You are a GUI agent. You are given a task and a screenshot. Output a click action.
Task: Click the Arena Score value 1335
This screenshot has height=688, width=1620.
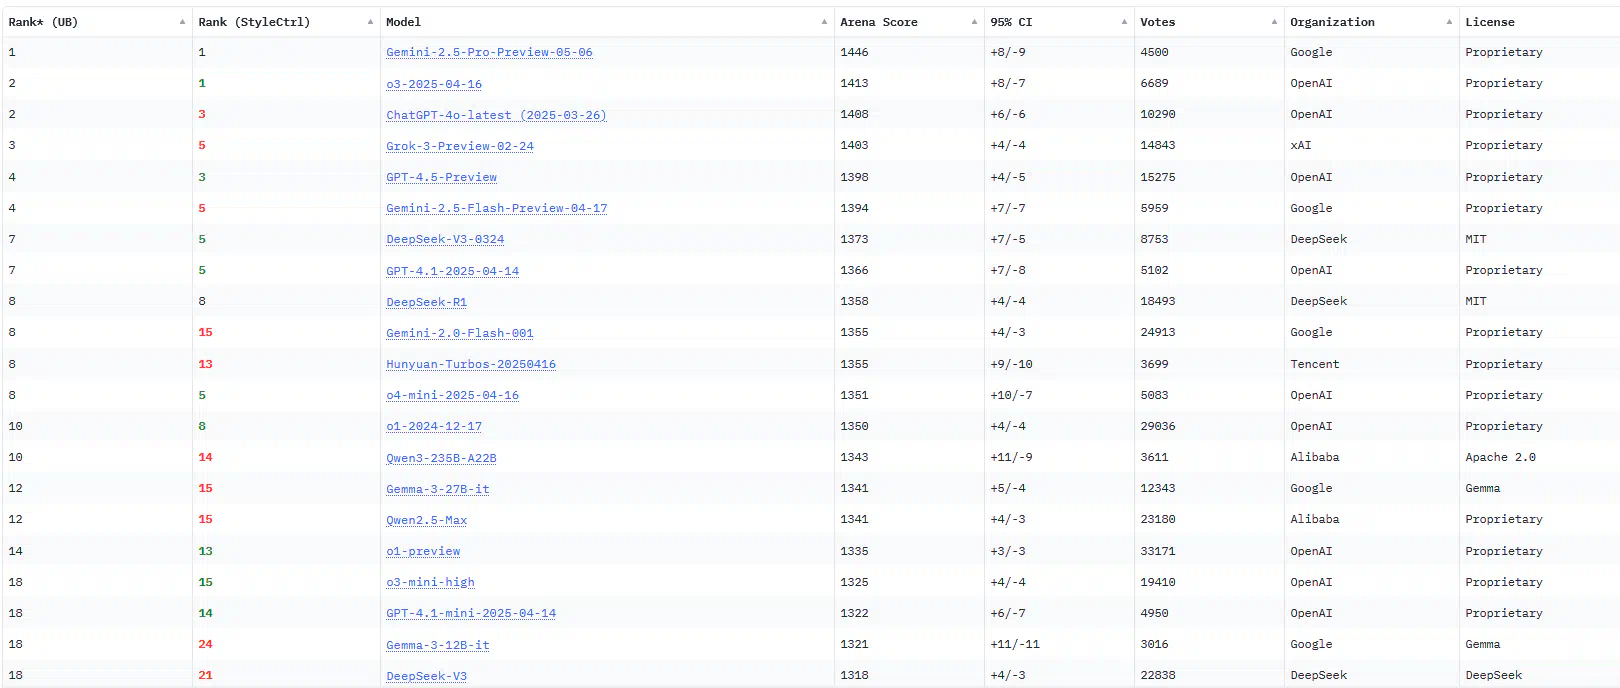[854, 551]
